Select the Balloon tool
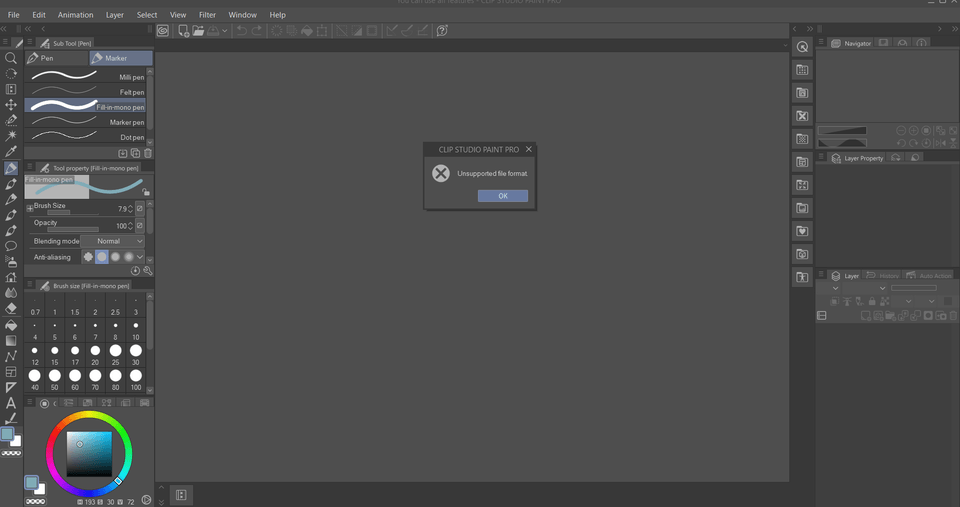Viewport: 960px width, 507px height. [x=10, y=246]
